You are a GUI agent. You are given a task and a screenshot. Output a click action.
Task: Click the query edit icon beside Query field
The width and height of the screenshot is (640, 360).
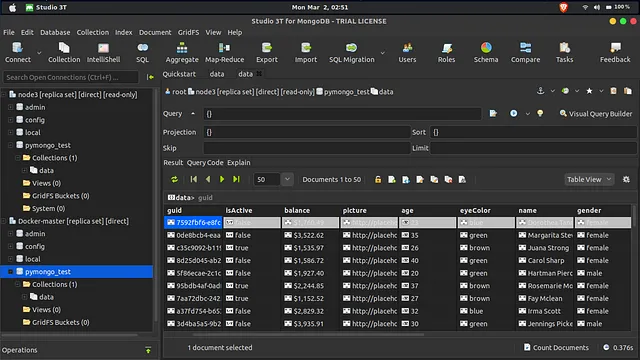tap(493, 113)
